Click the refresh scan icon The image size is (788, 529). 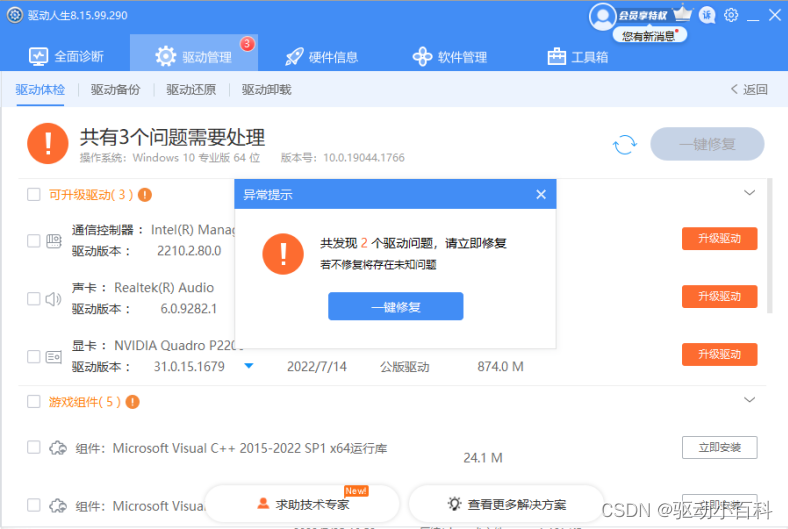pos(625,145)
